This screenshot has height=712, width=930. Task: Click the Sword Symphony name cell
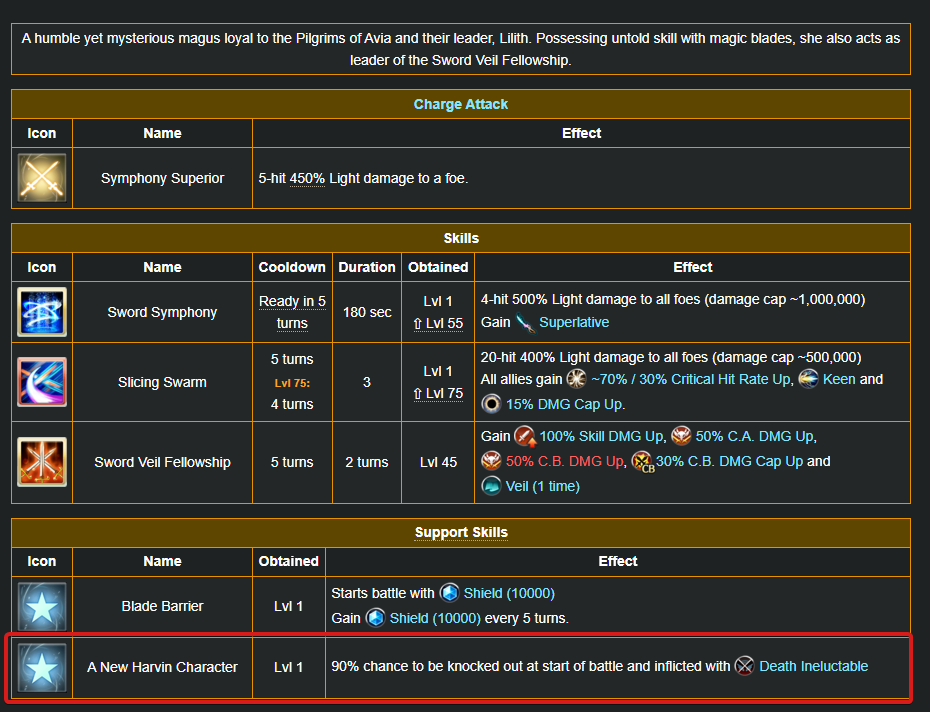coord(163,312)
